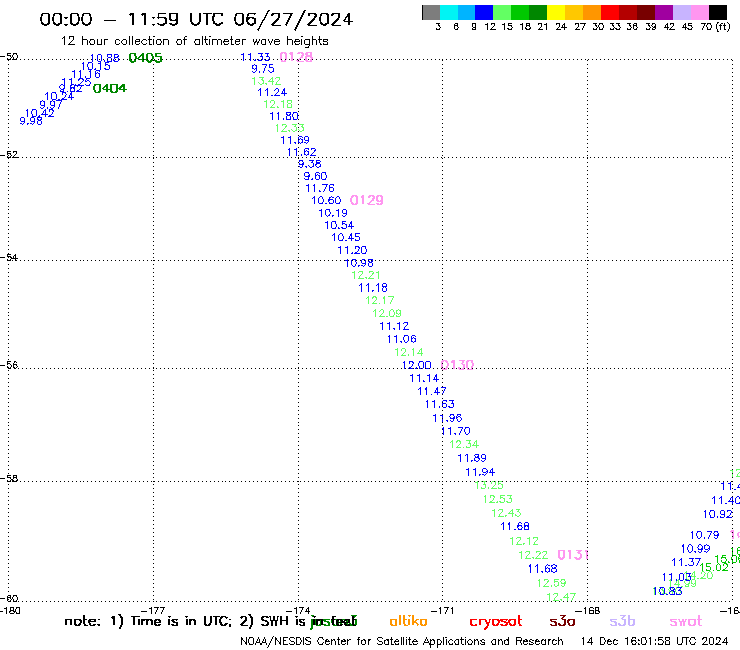Image resolution: width=740 pixels, height=650 pixels.
Task: Click the wave height value 11.96
Action: 447,418
